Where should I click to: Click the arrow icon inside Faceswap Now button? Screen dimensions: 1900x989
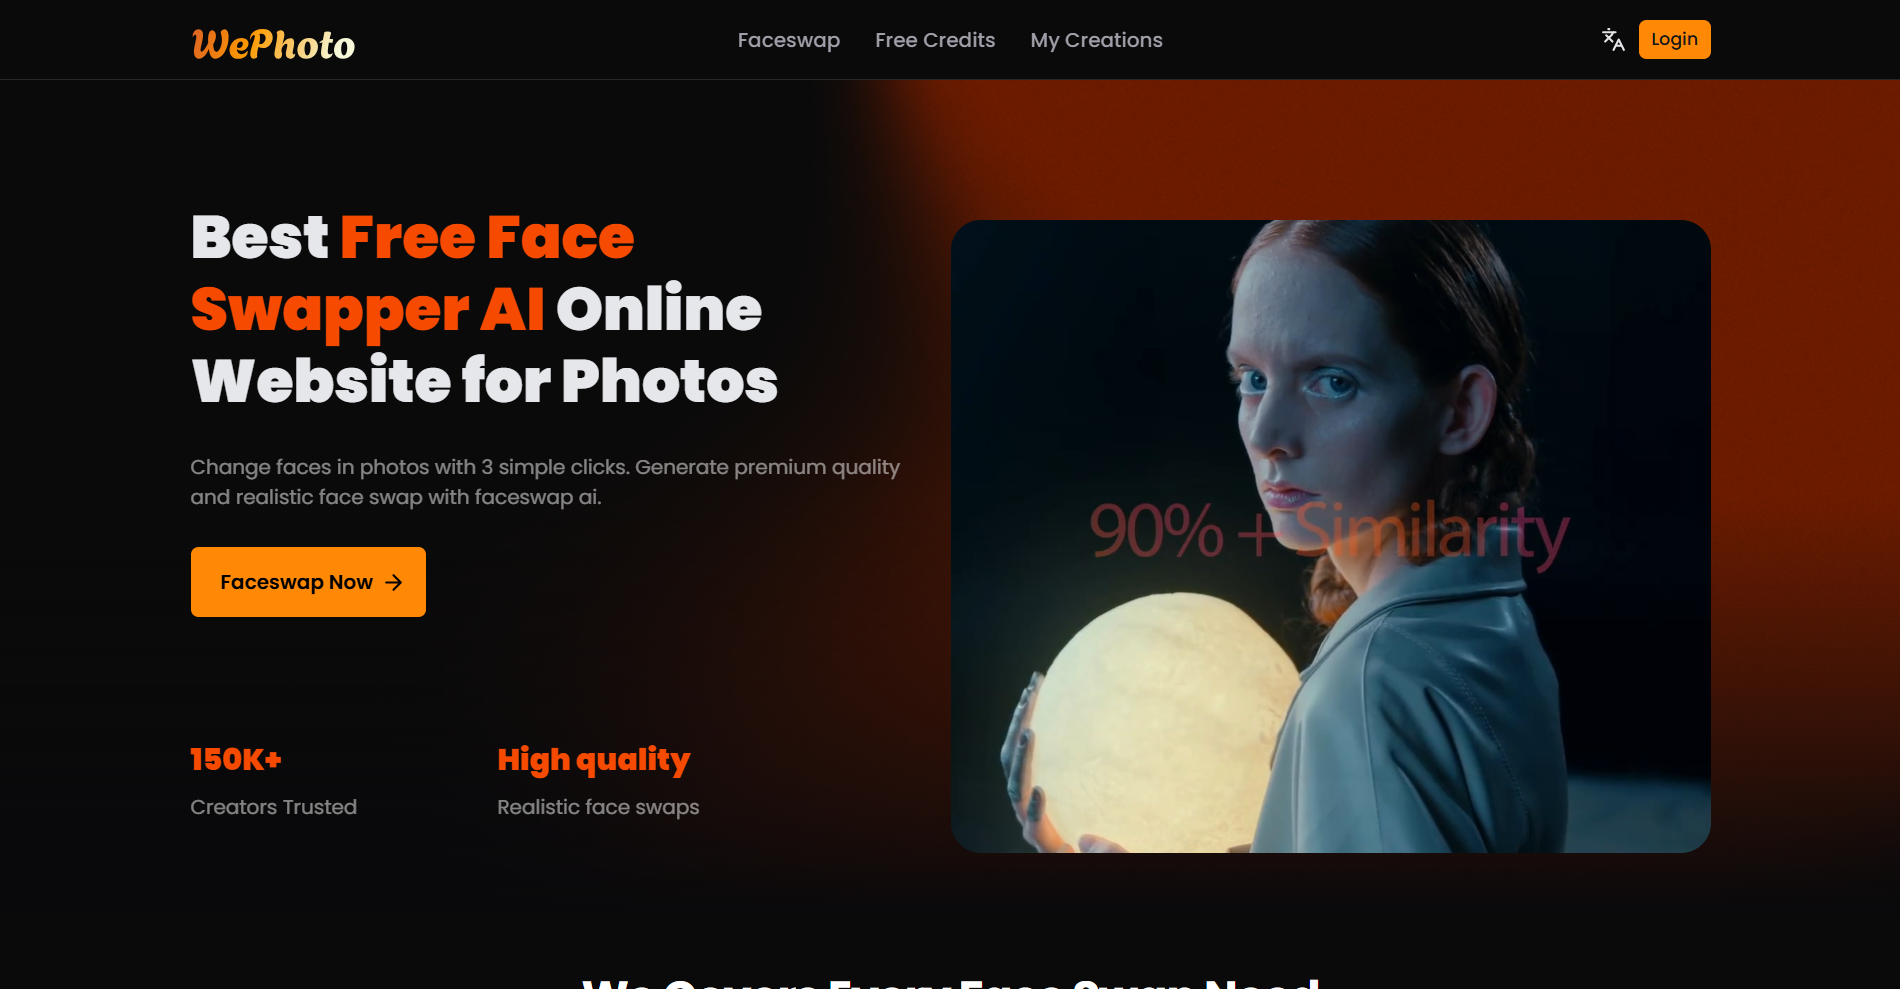393,581
